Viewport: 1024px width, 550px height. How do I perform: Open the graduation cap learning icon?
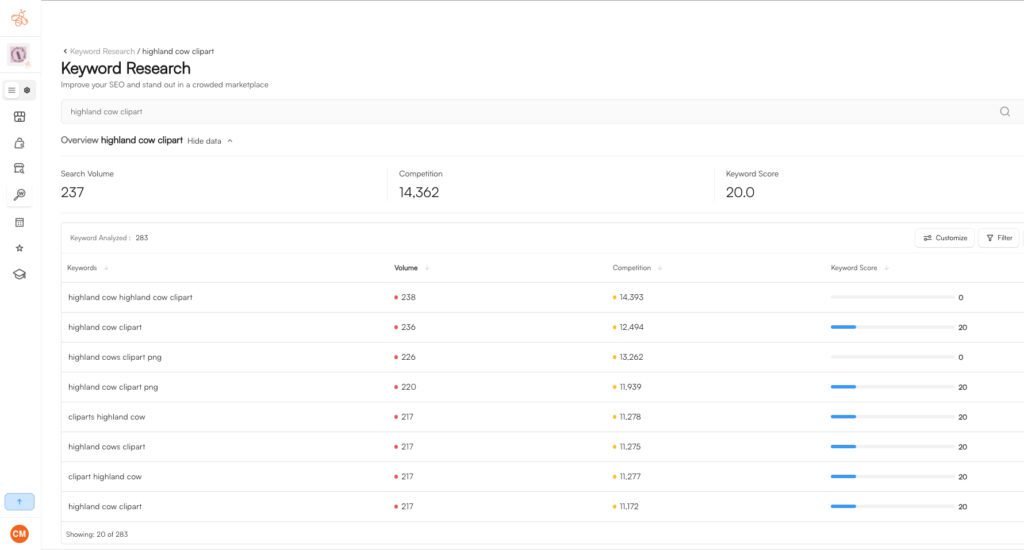pyautogui.click(x=19, y=274)
